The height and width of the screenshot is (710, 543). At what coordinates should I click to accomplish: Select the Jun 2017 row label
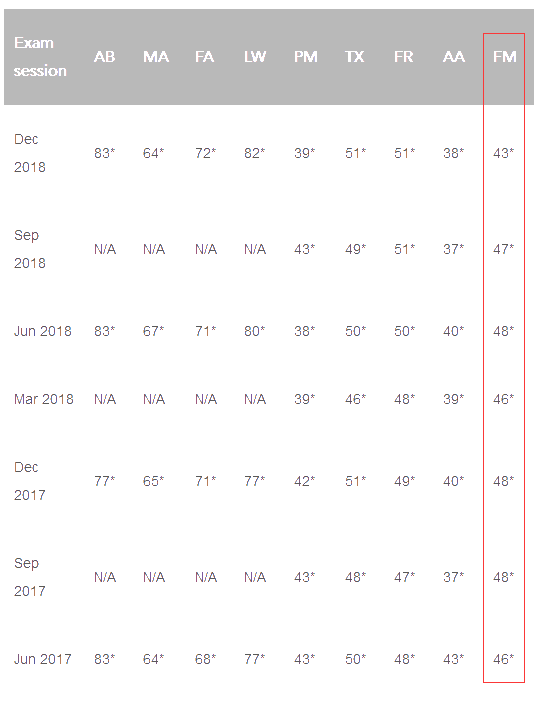coord(43,659)
